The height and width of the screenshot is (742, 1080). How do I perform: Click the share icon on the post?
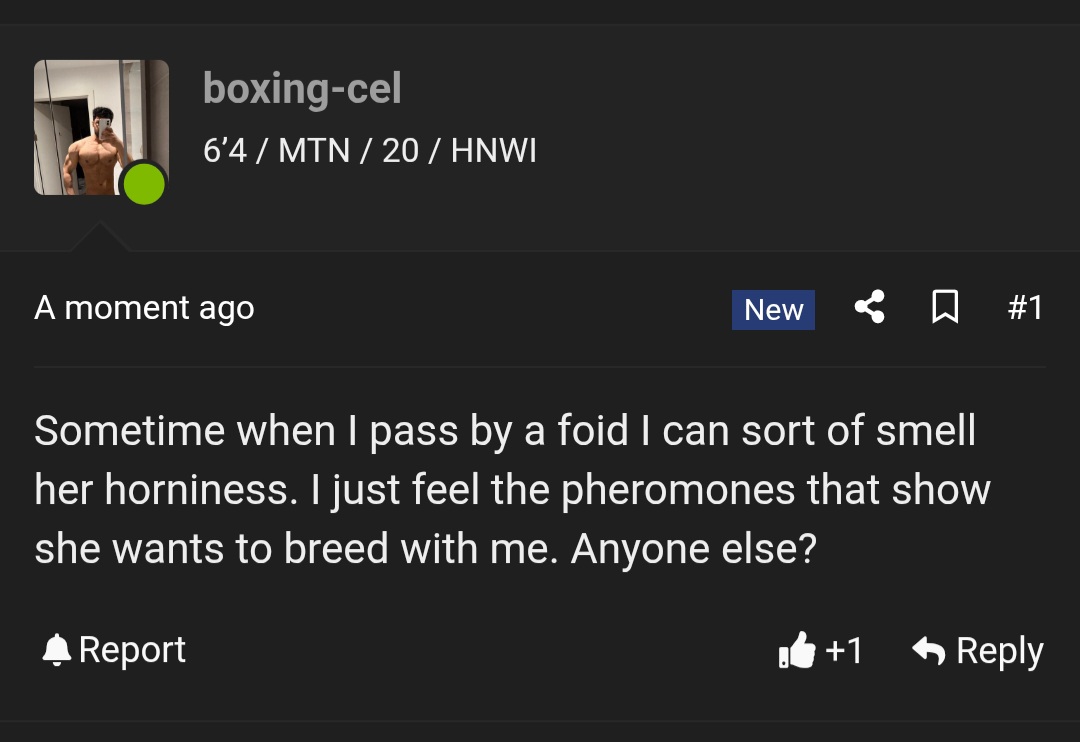pos(869,308)
